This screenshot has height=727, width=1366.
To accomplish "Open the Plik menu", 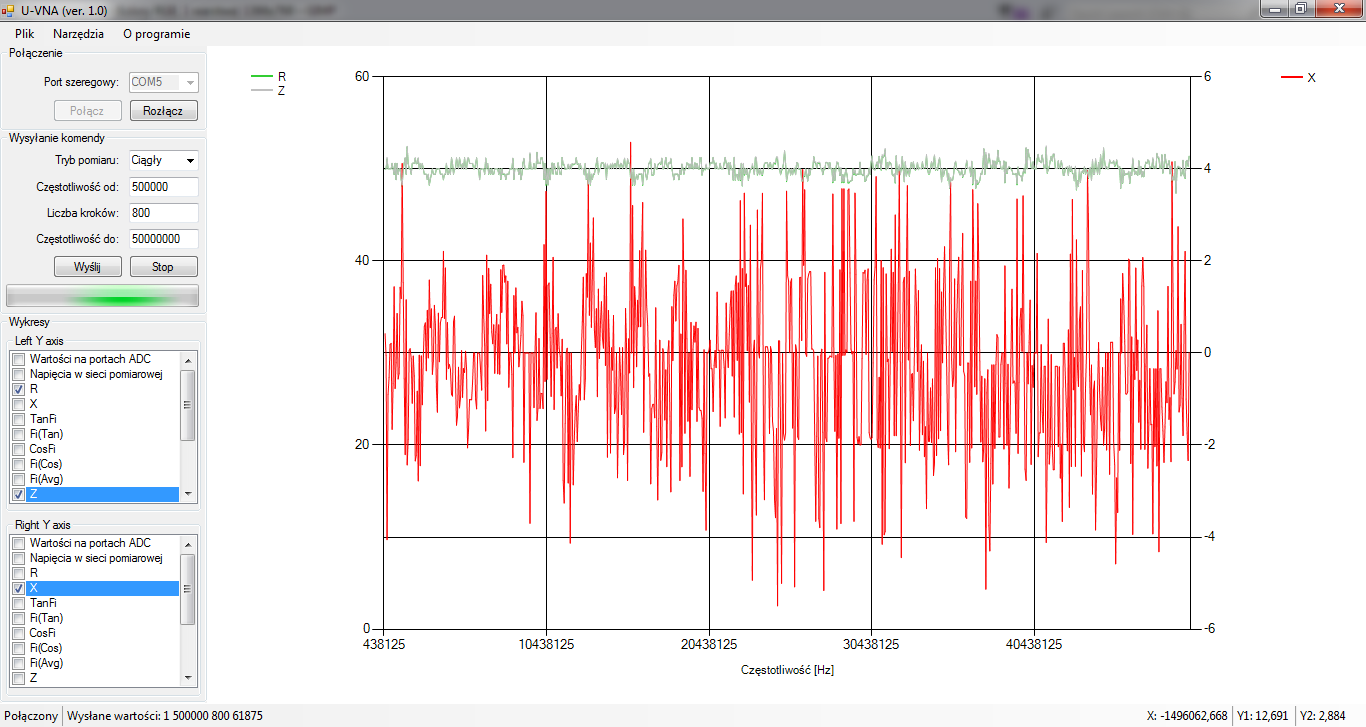I will pyautogui.click(x=25, y=33).
